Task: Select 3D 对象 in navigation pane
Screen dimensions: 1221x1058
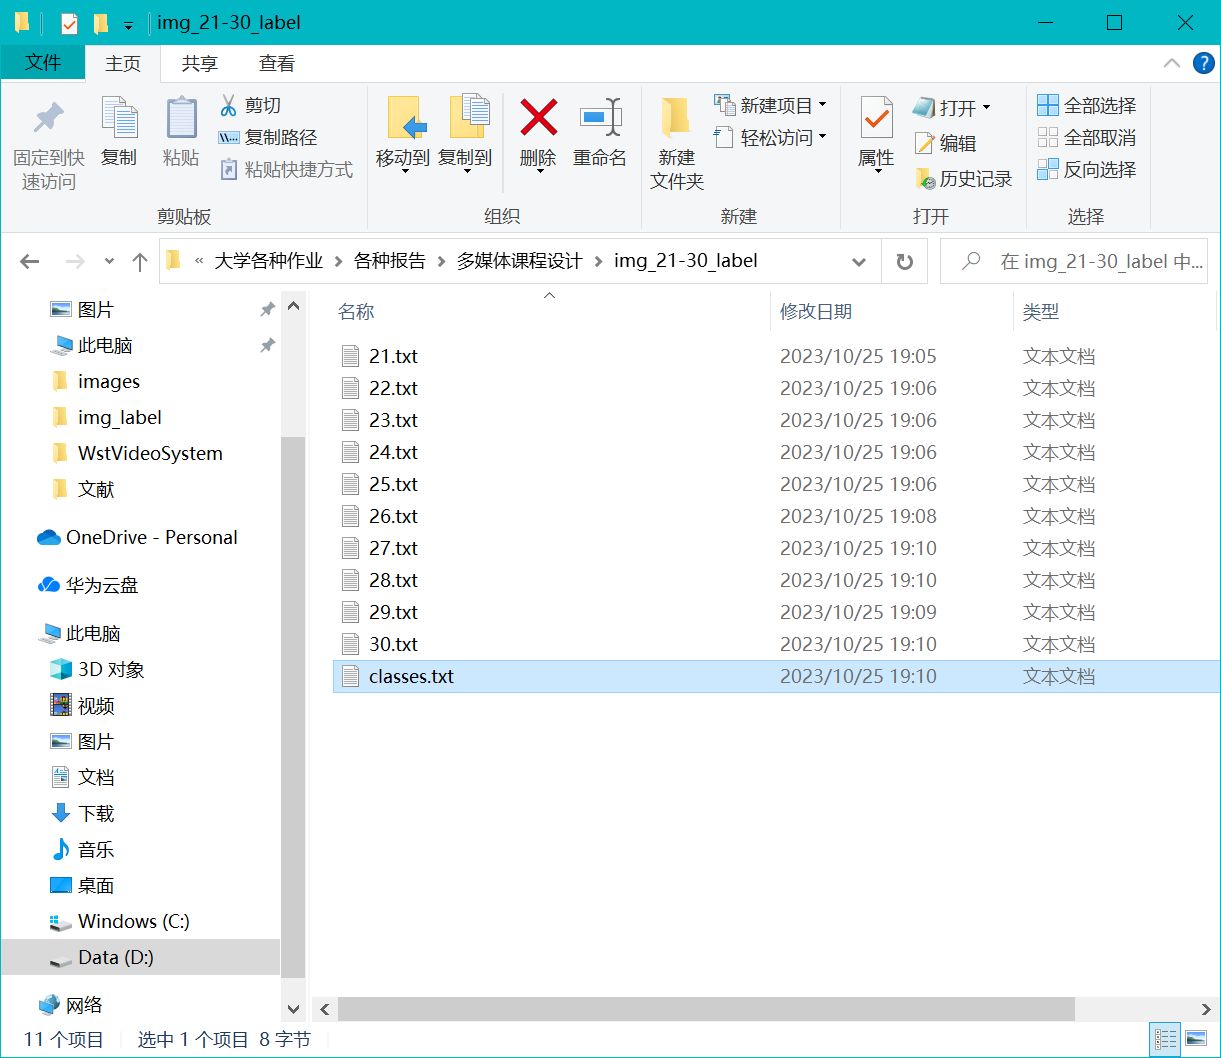Action: pos(111,669)
